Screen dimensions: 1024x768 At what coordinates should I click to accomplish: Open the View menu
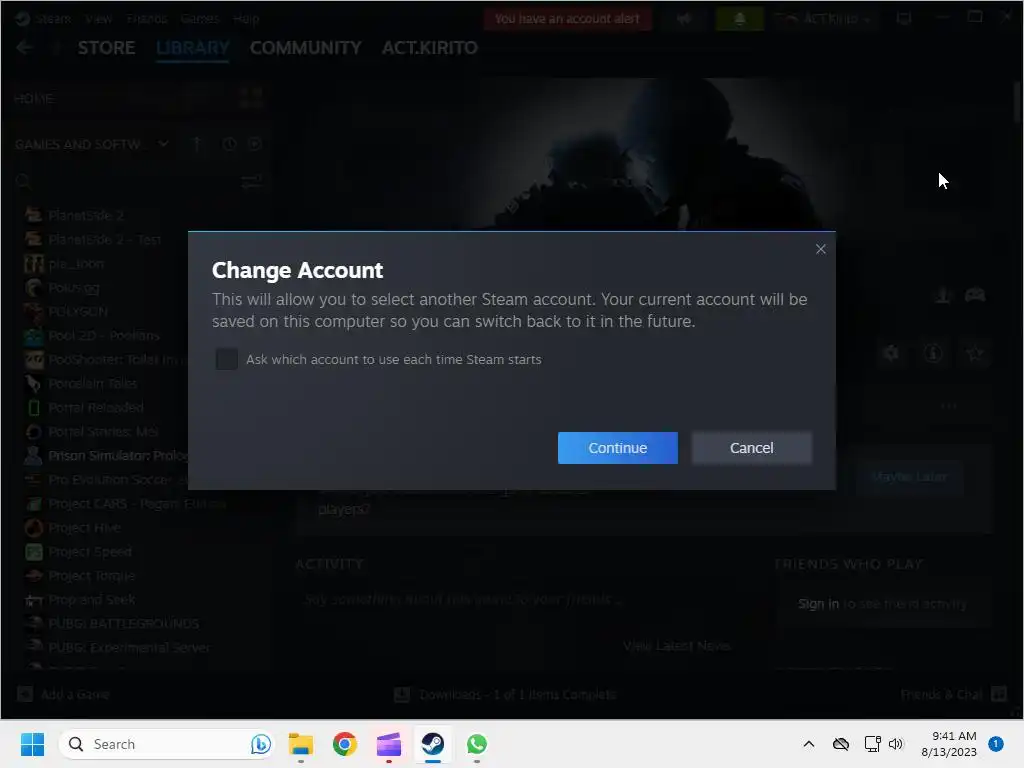pyautogui.click(x=99, y=18)
